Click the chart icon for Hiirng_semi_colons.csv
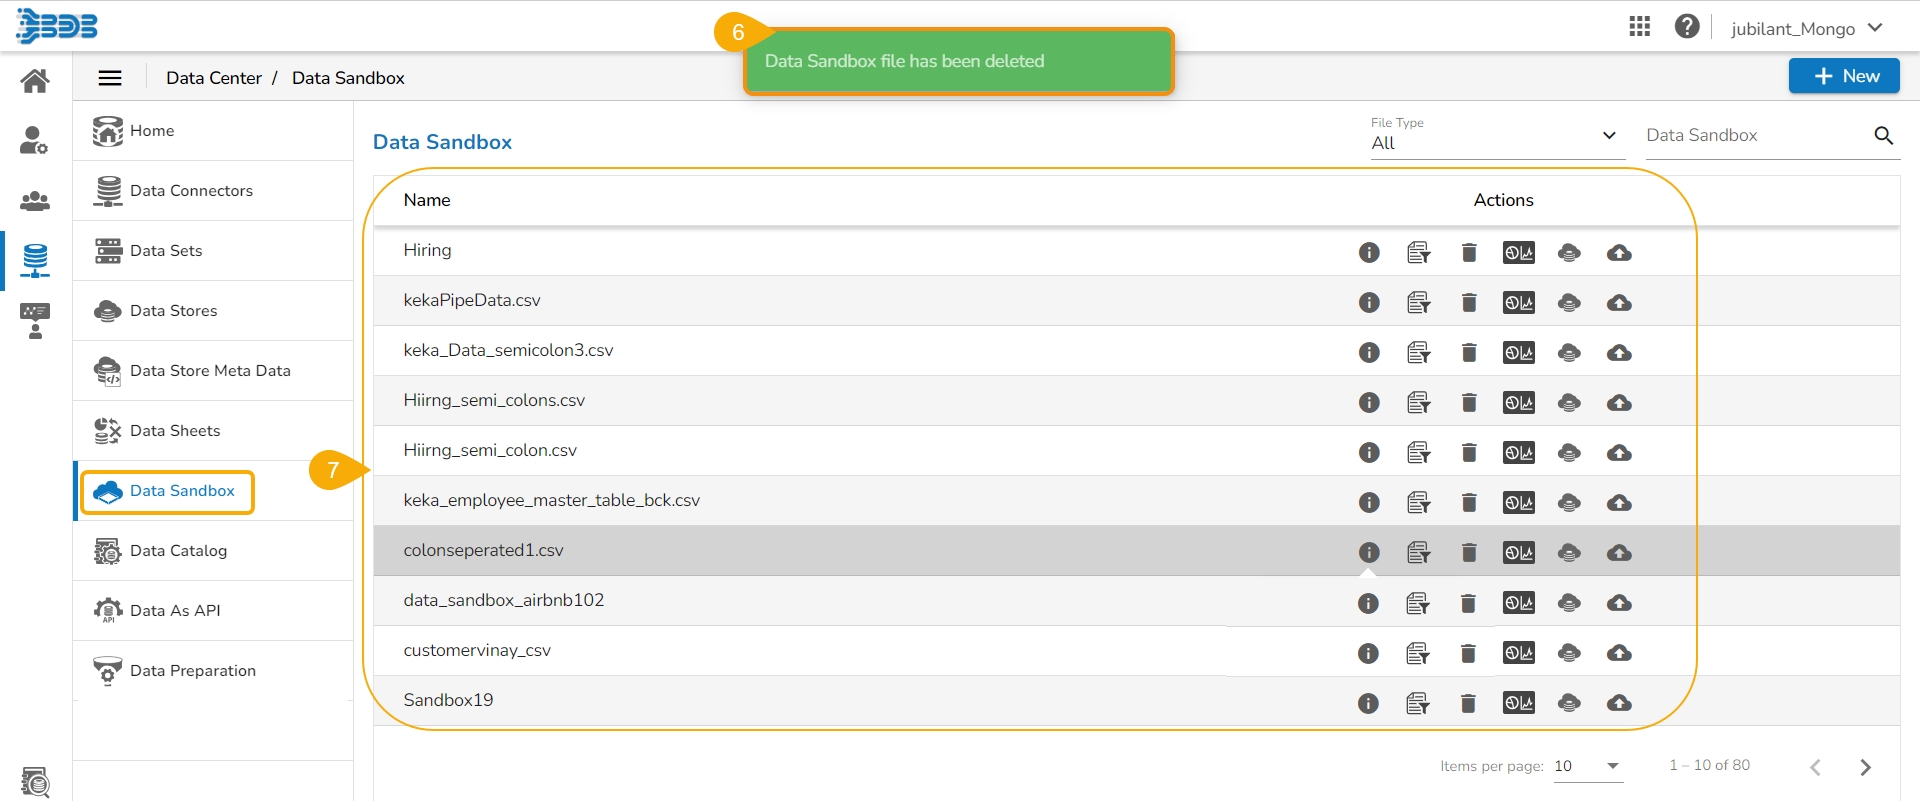Viewport: 1920px width, 801px height. click(x=1519, y=403)
